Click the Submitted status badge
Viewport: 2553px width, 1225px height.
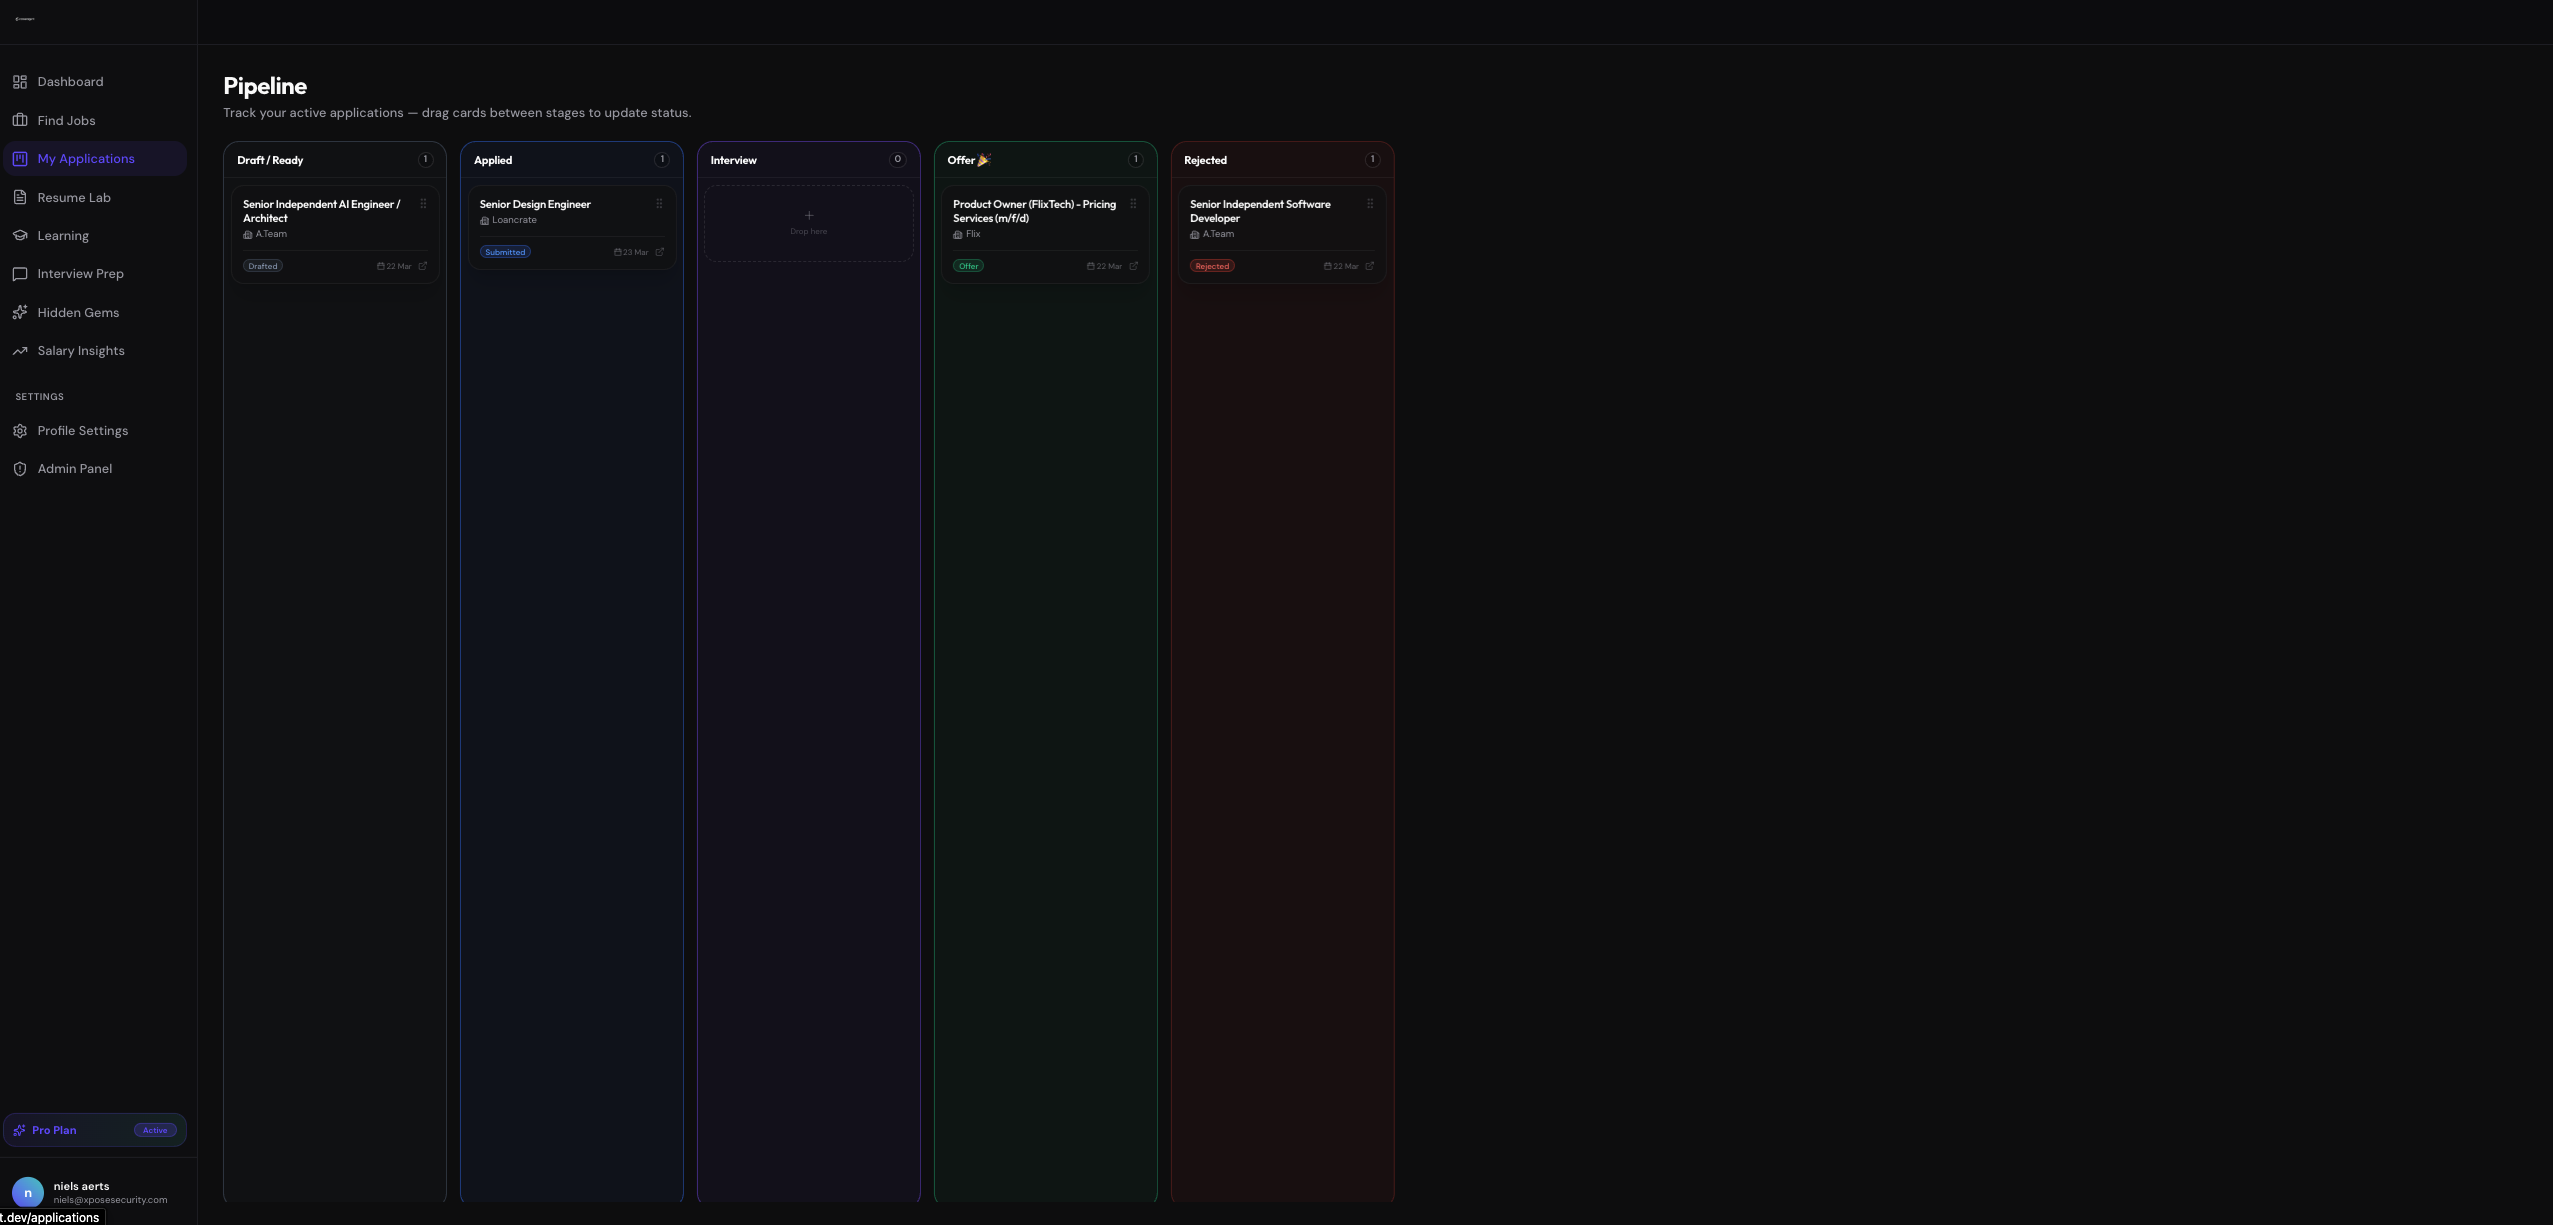(x=505, y=252)
